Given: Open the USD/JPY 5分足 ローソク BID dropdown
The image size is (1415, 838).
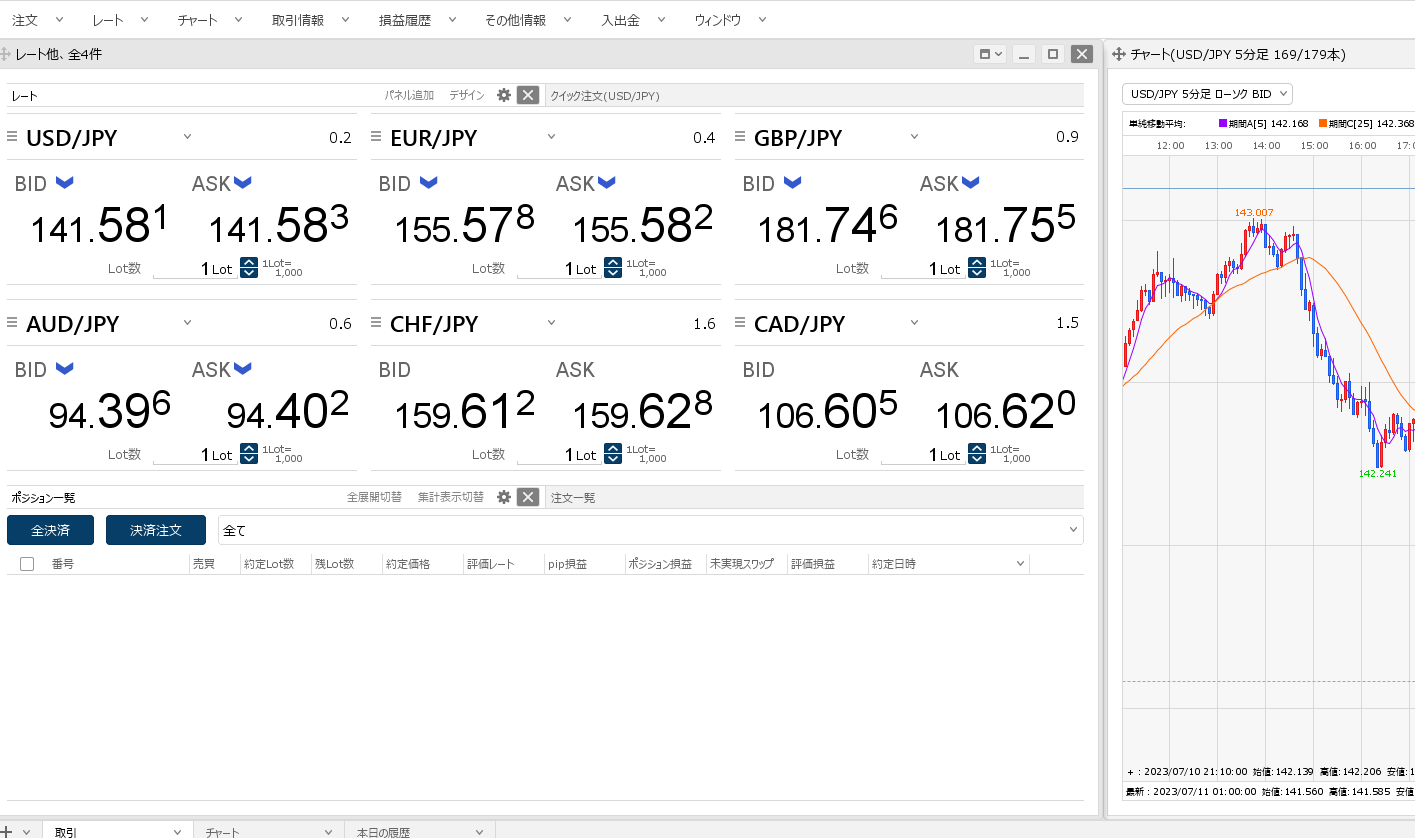Looking at the screenshot, I should click(1208, 94).
